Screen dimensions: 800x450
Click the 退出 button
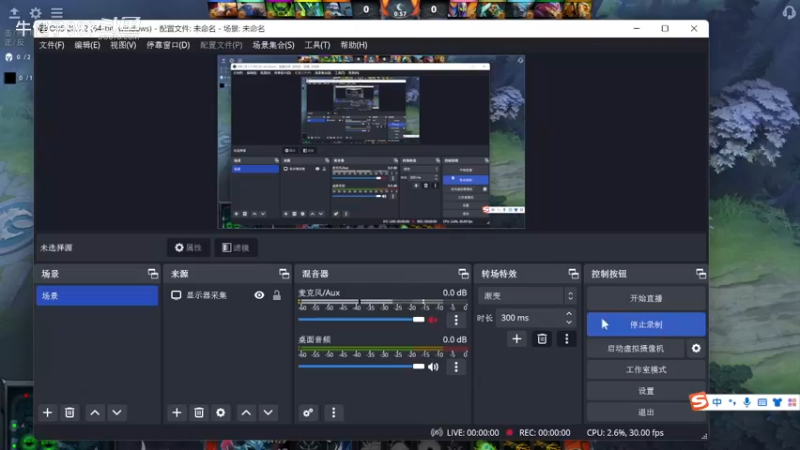click(x=646, y=412)
